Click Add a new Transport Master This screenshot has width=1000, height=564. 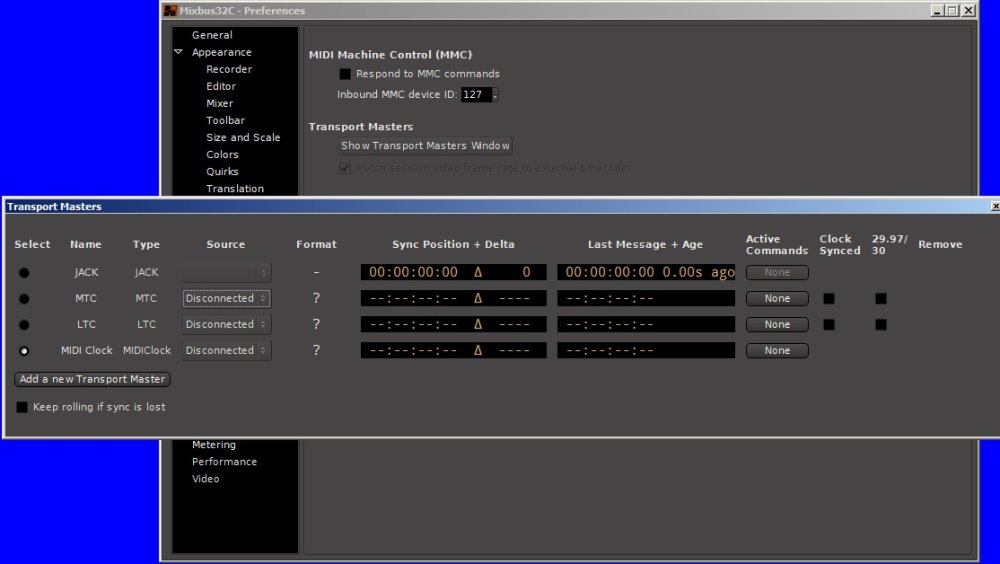tap(92, 379)
